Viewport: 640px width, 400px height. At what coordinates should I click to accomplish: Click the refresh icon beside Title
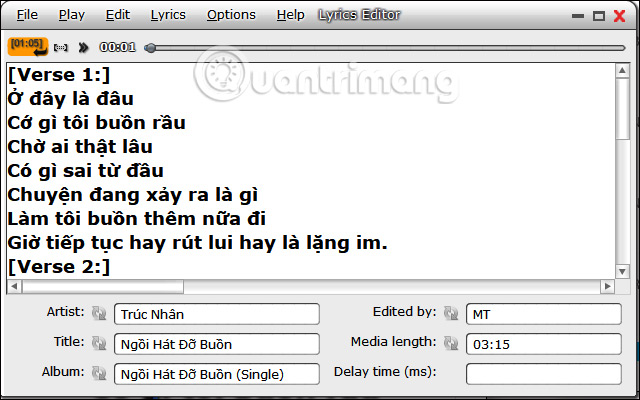99,343
